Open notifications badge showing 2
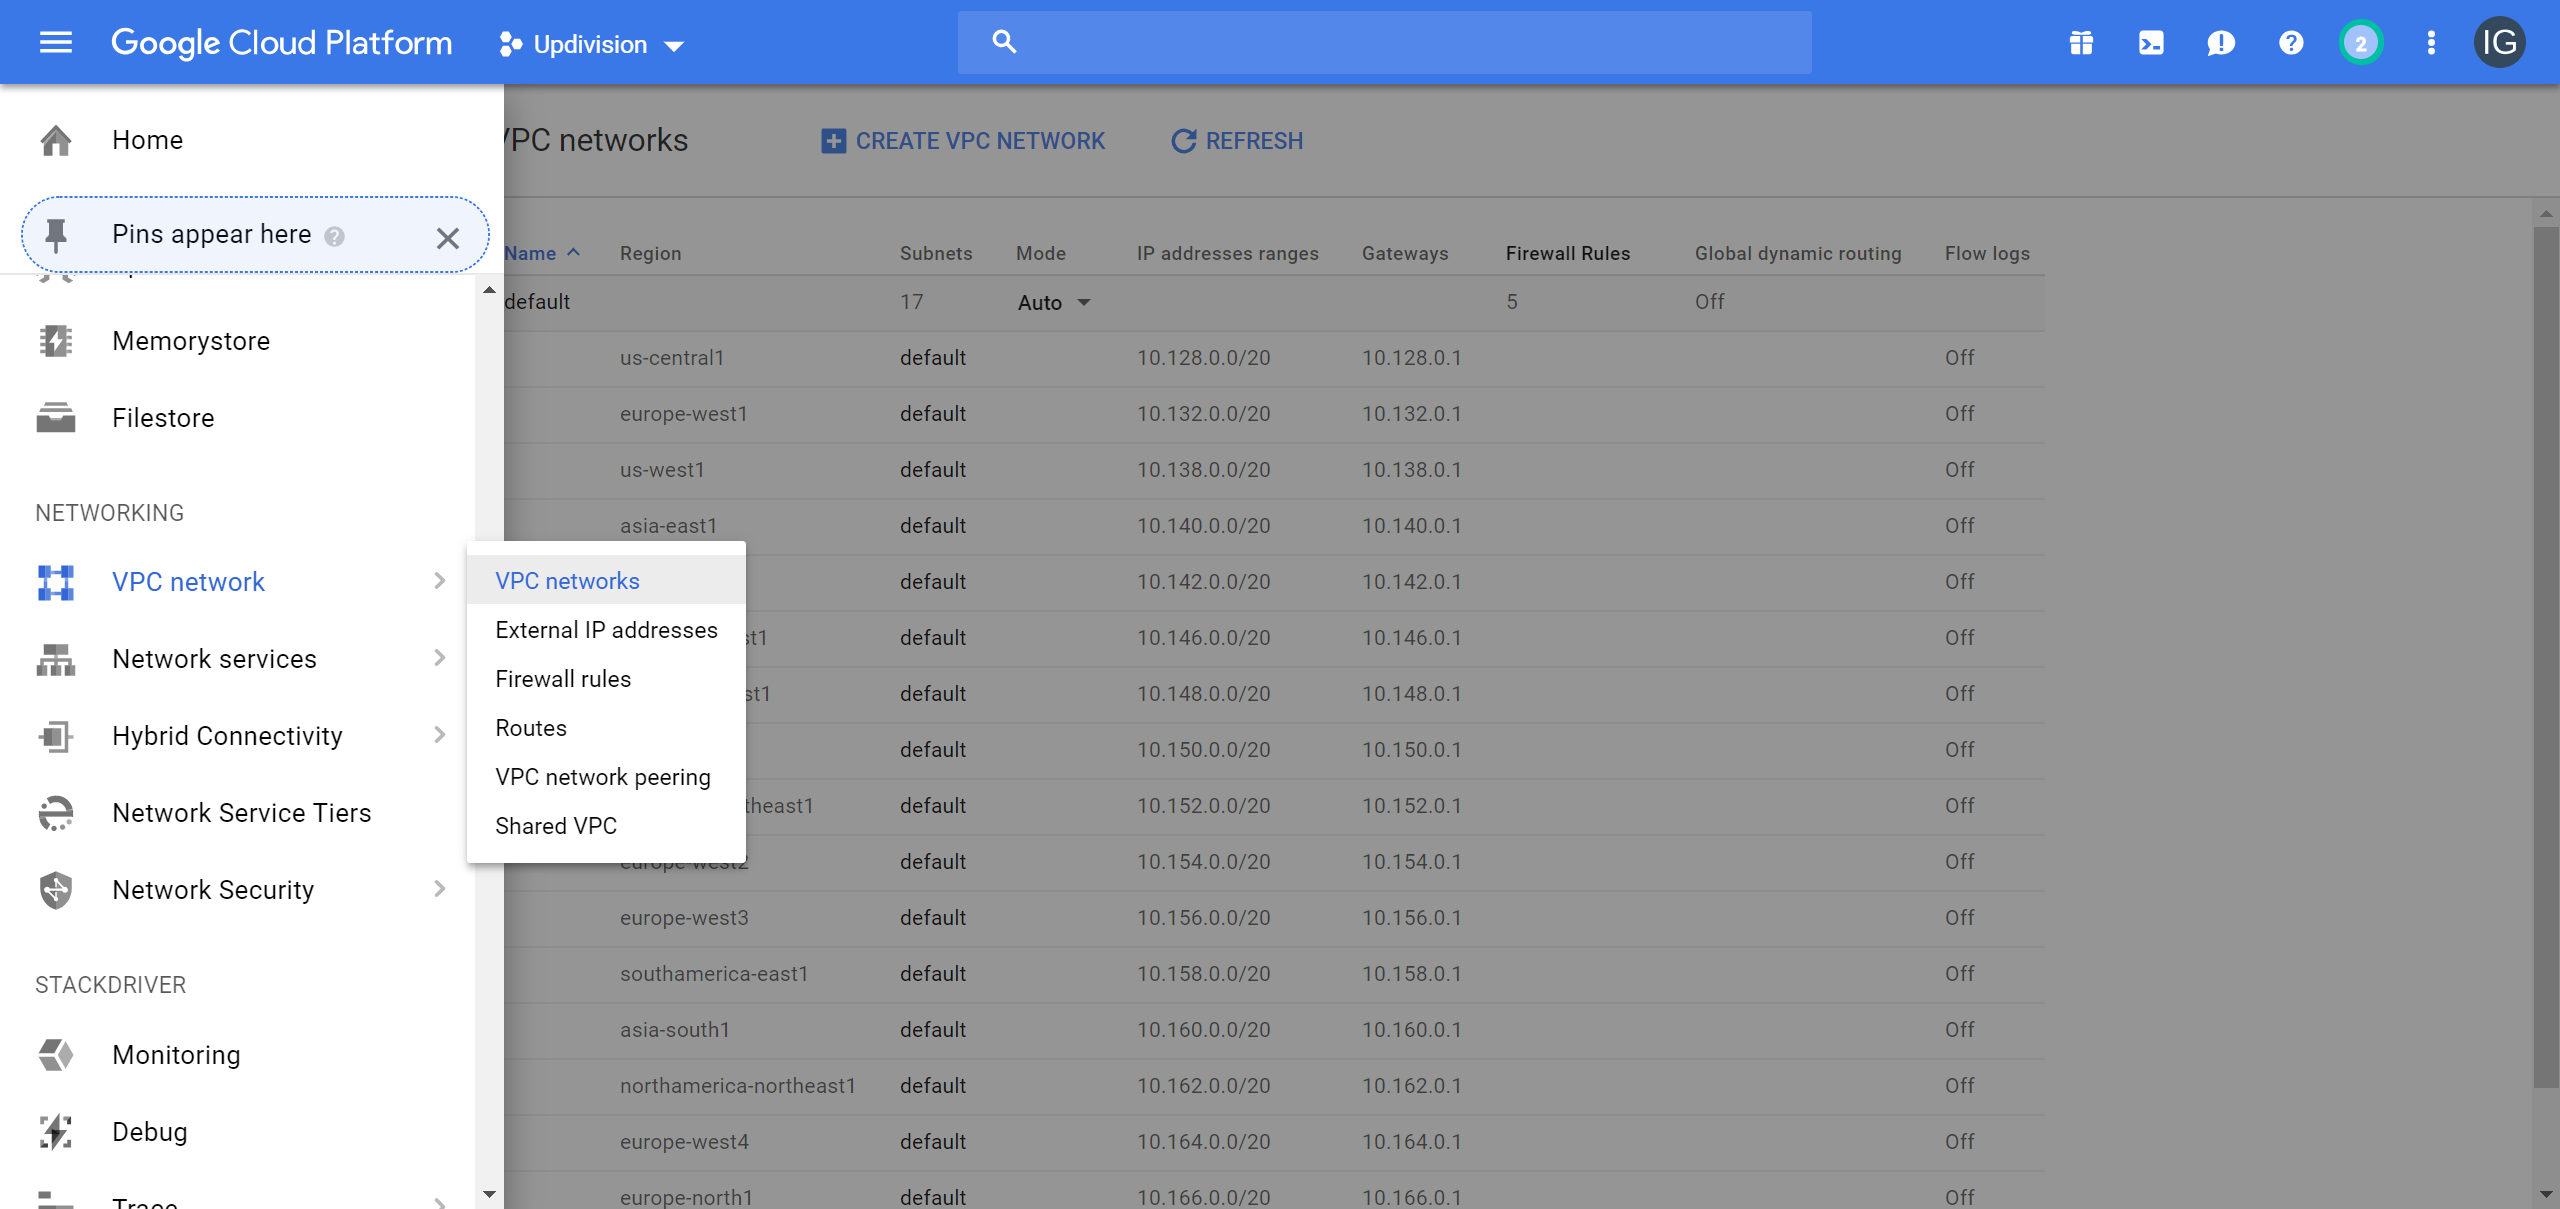This screenshot has width=2560, height=1209. click(2361, 43)
